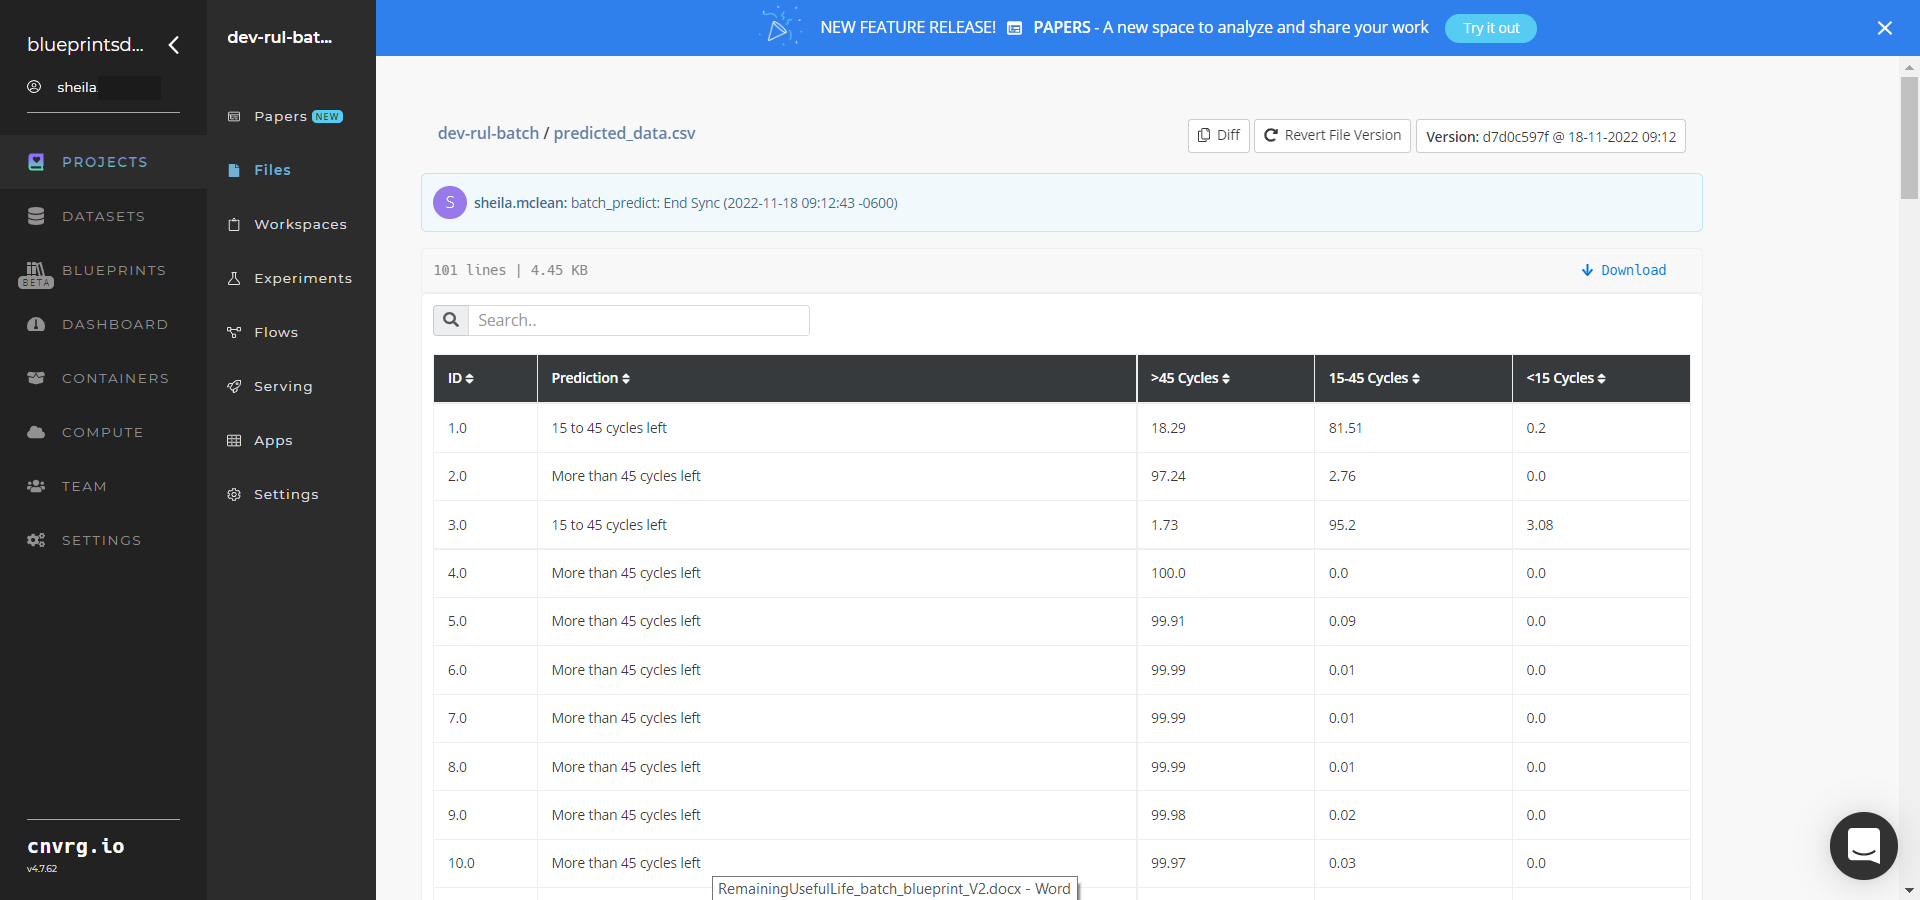Click the Diff button
Viewport: 1920px width, 900px height.
[1219, 135]
